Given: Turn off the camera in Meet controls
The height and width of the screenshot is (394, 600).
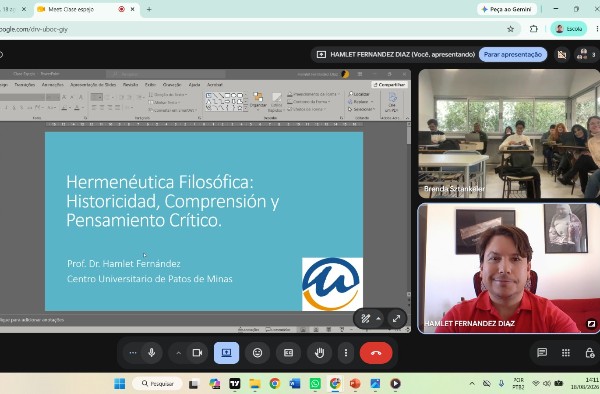Looking at the screenshot, I should (197, 353).
